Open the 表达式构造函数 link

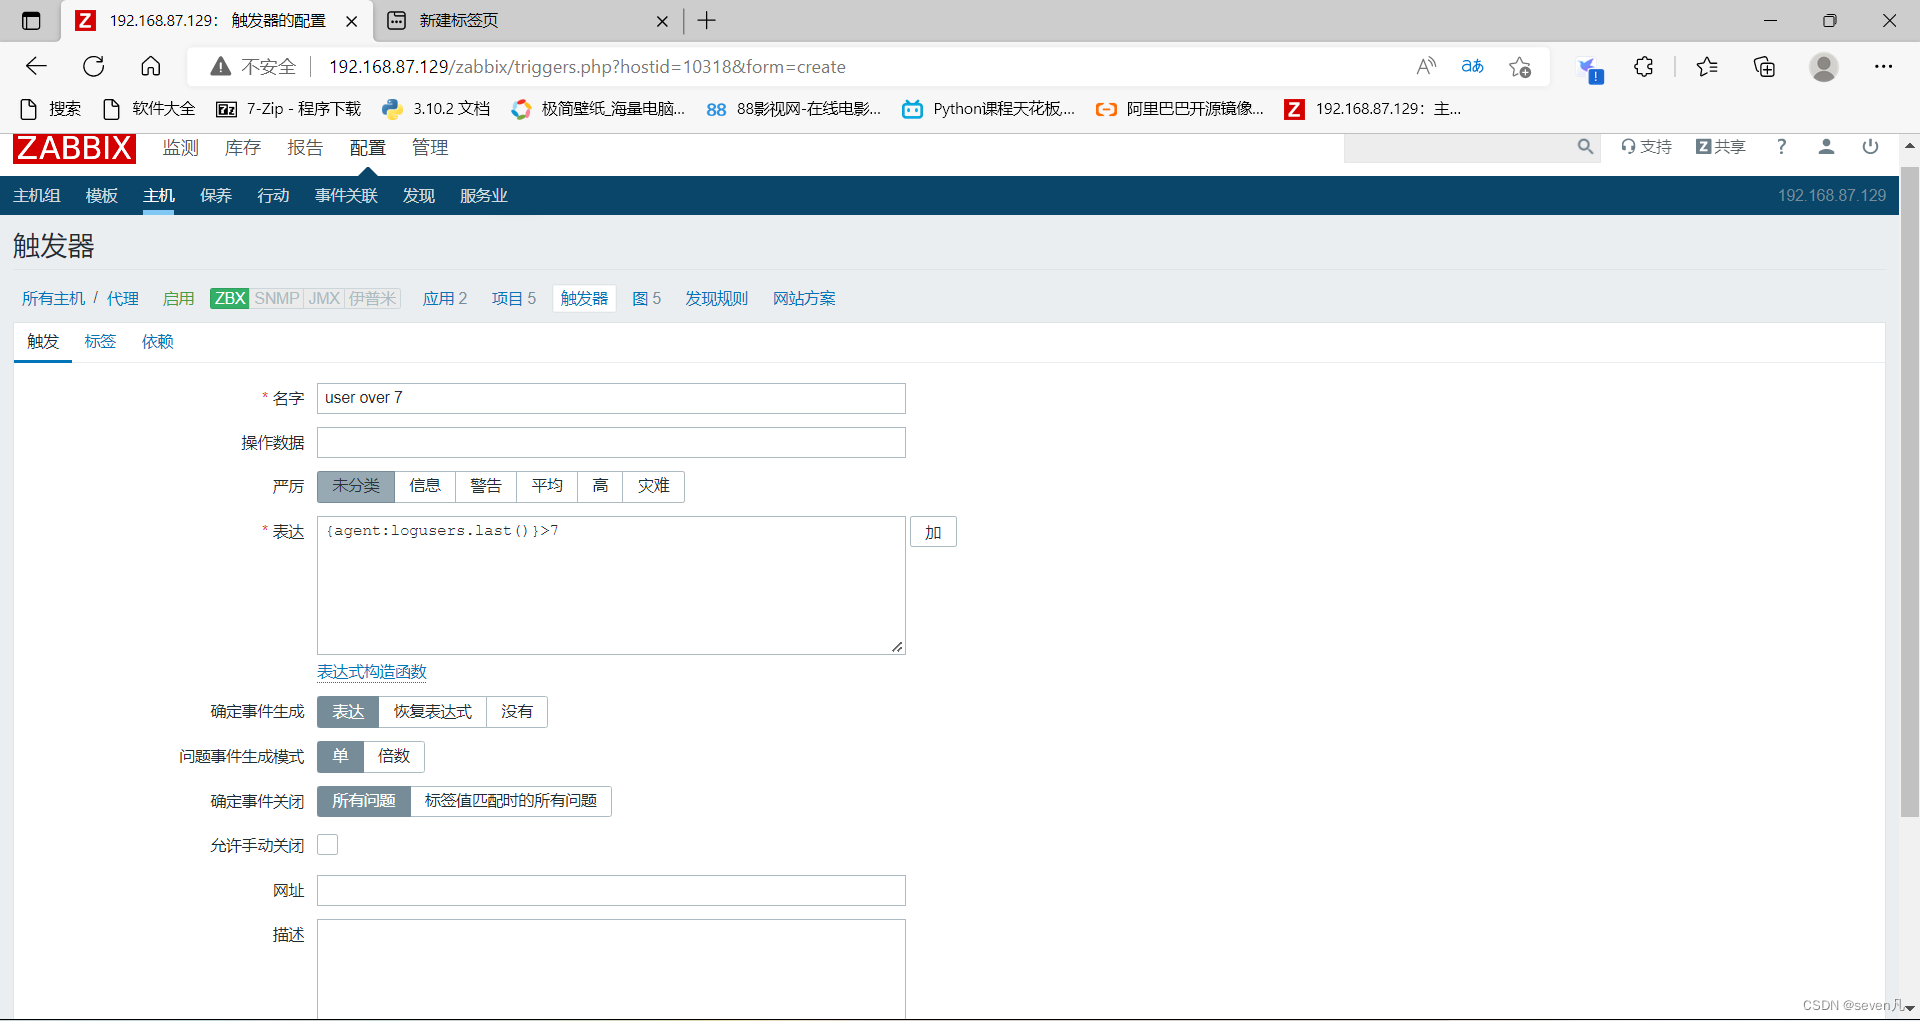tap(372, 672)
